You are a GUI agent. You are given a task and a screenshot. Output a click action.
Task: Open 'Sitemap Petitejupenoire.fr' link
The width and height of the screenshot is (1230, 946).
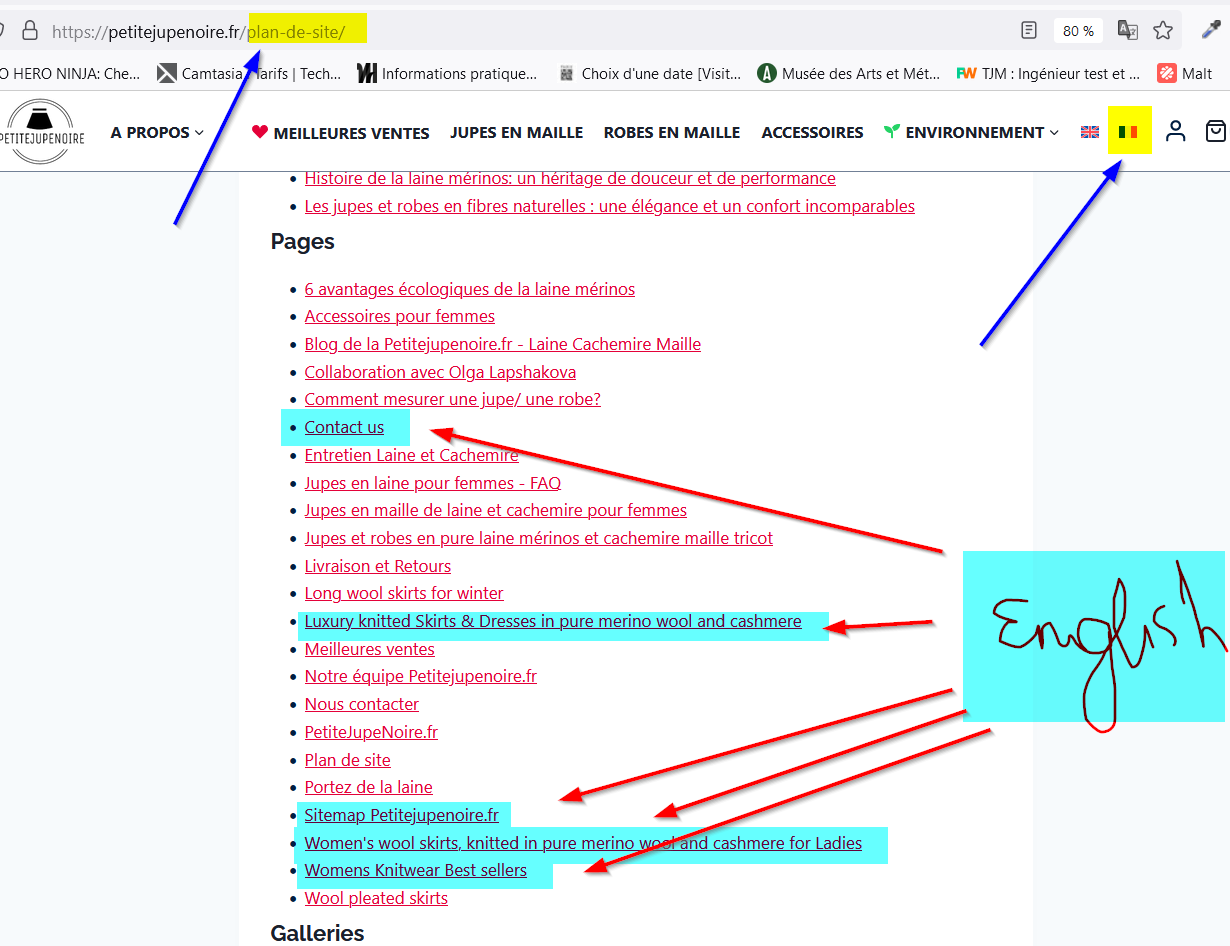(x=402, y=815)
